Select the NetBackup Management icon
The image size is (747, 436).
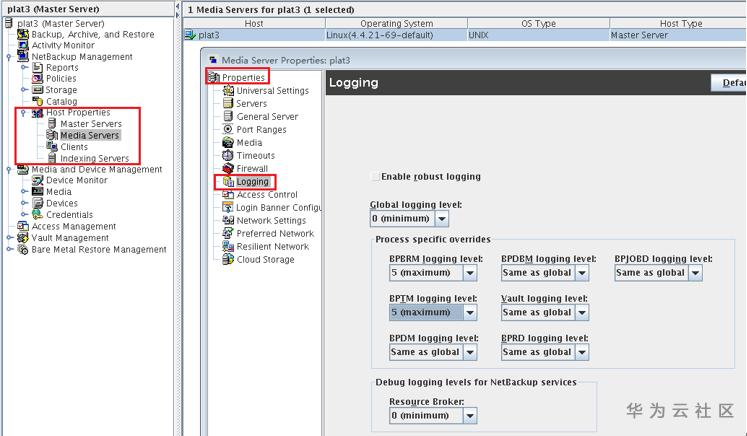tap(22, 56)
